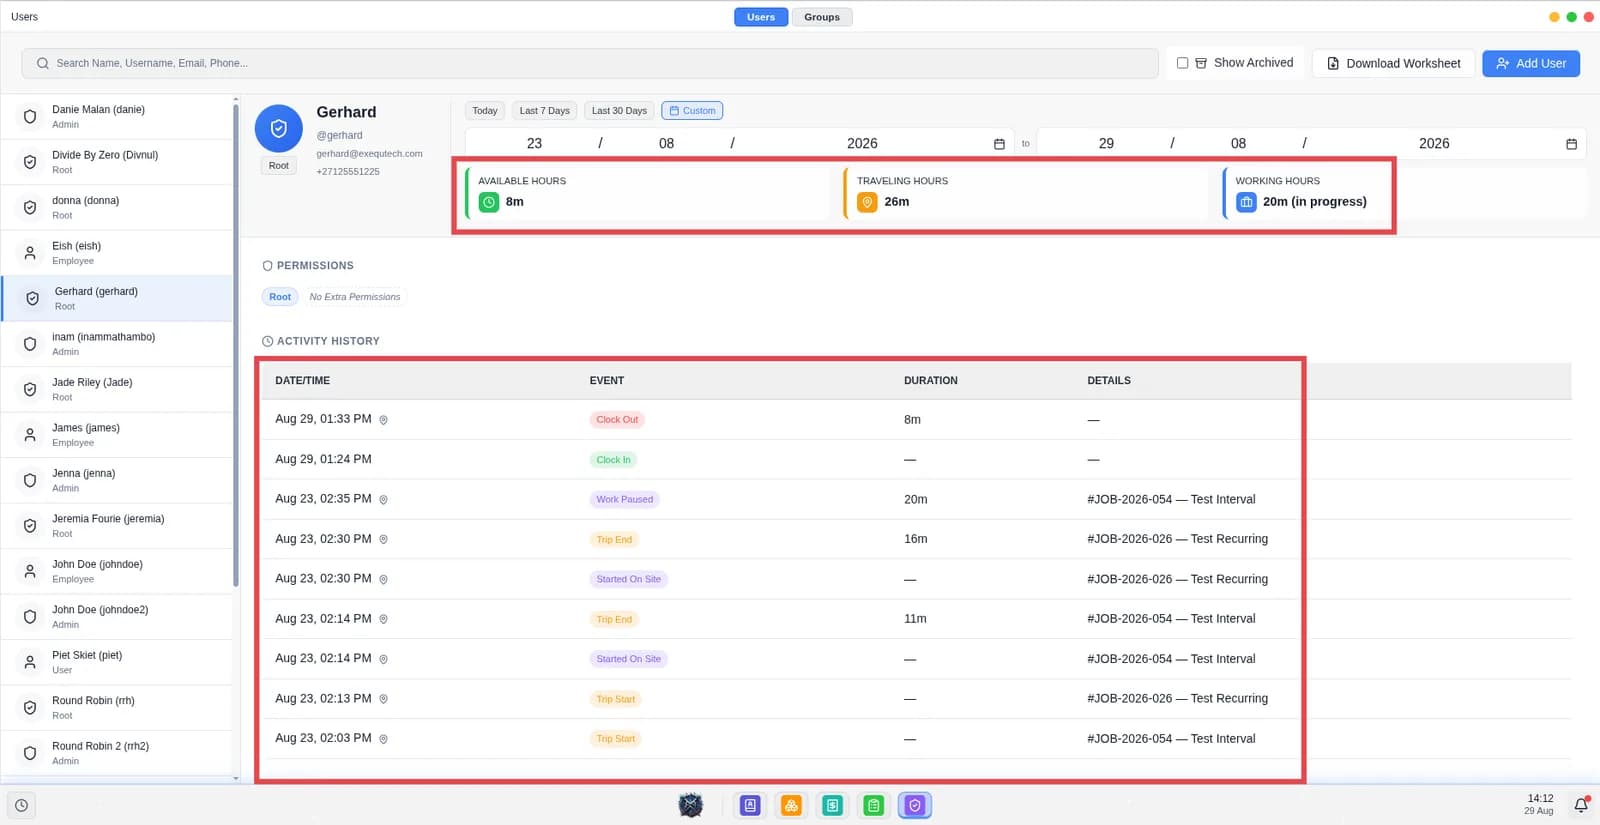Click the user list scrollbar
Screen dimensions: 1600x825
[236, 345]
